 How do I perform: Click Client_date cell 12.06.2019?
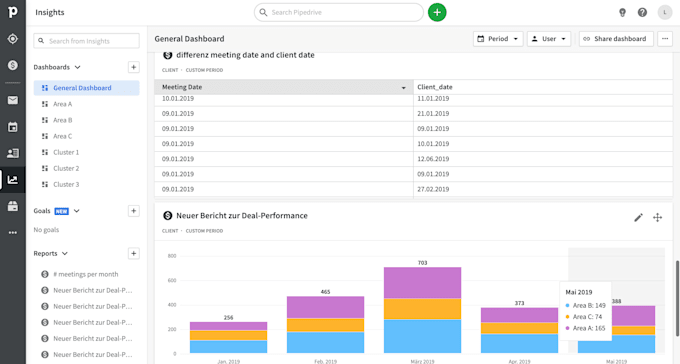(x=433, y=159)
